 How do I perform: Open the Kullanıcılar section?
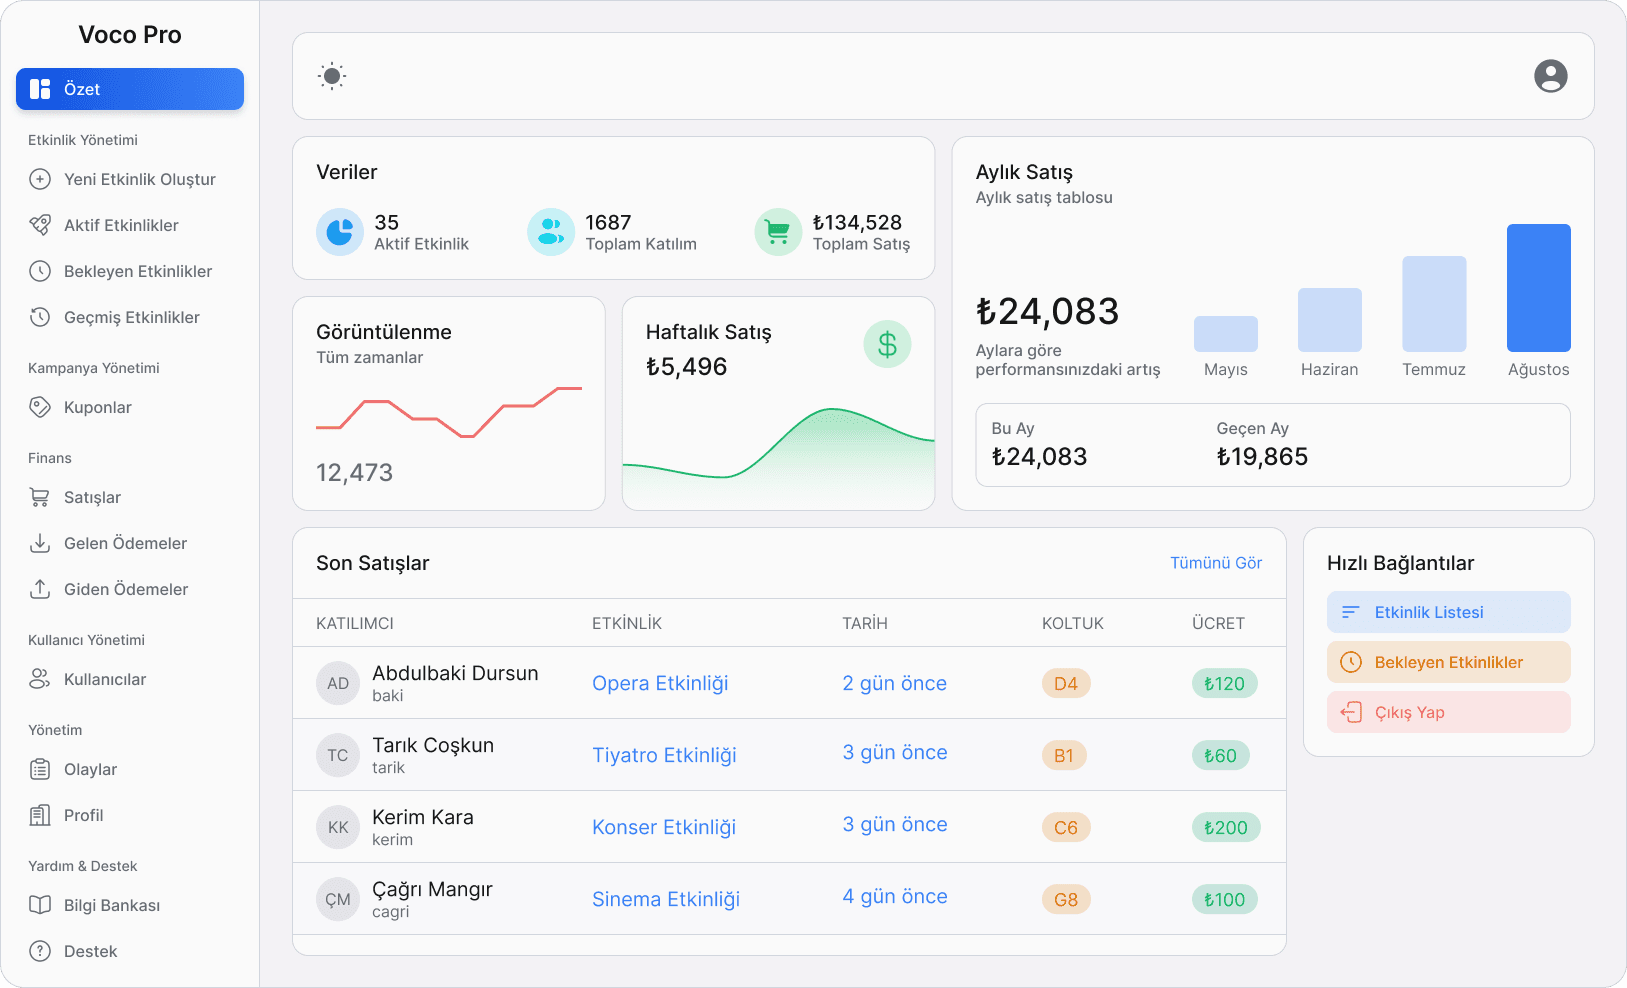[104, 679]
